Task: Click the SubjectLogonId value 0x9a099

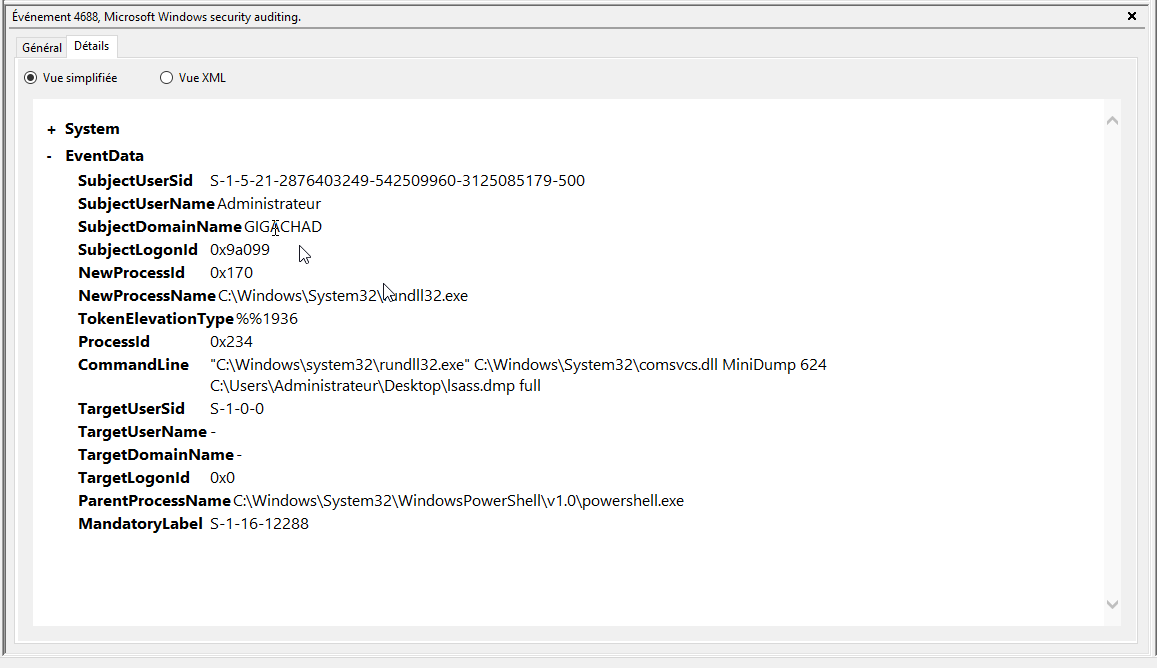Action: (240, 249)
